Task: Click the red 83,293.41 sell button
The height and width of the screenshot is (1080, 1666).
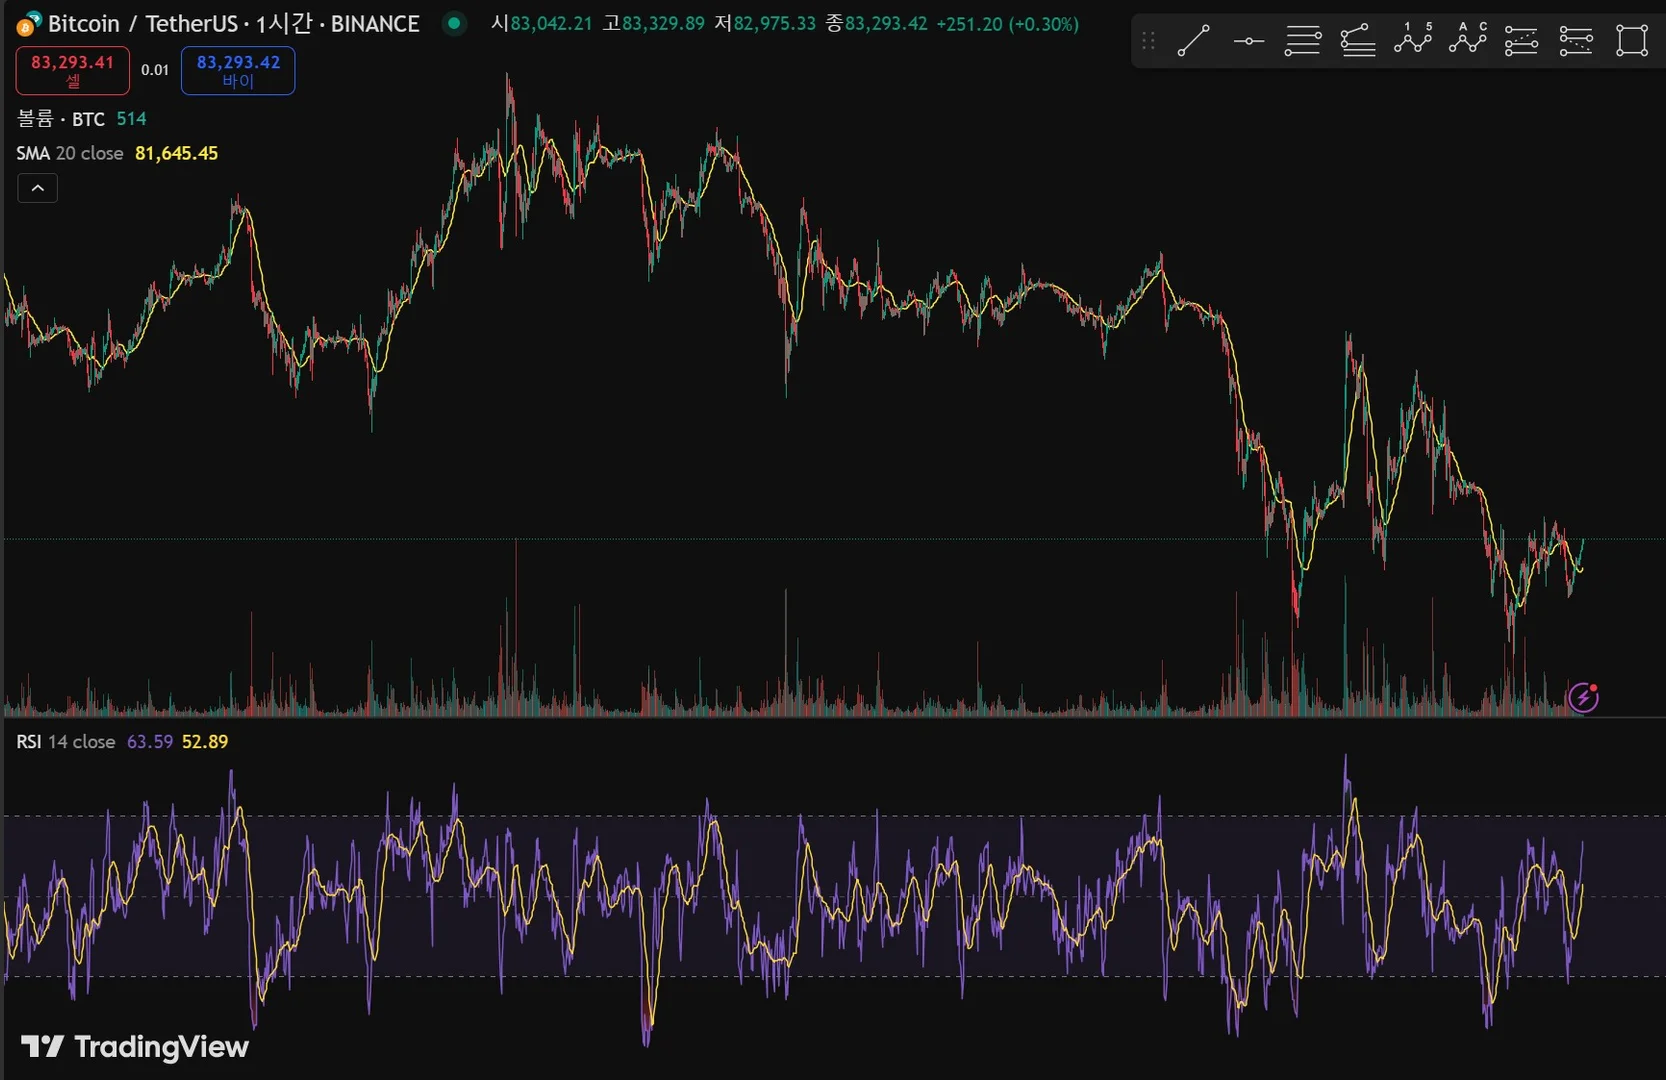Action: tap(73, 70)
